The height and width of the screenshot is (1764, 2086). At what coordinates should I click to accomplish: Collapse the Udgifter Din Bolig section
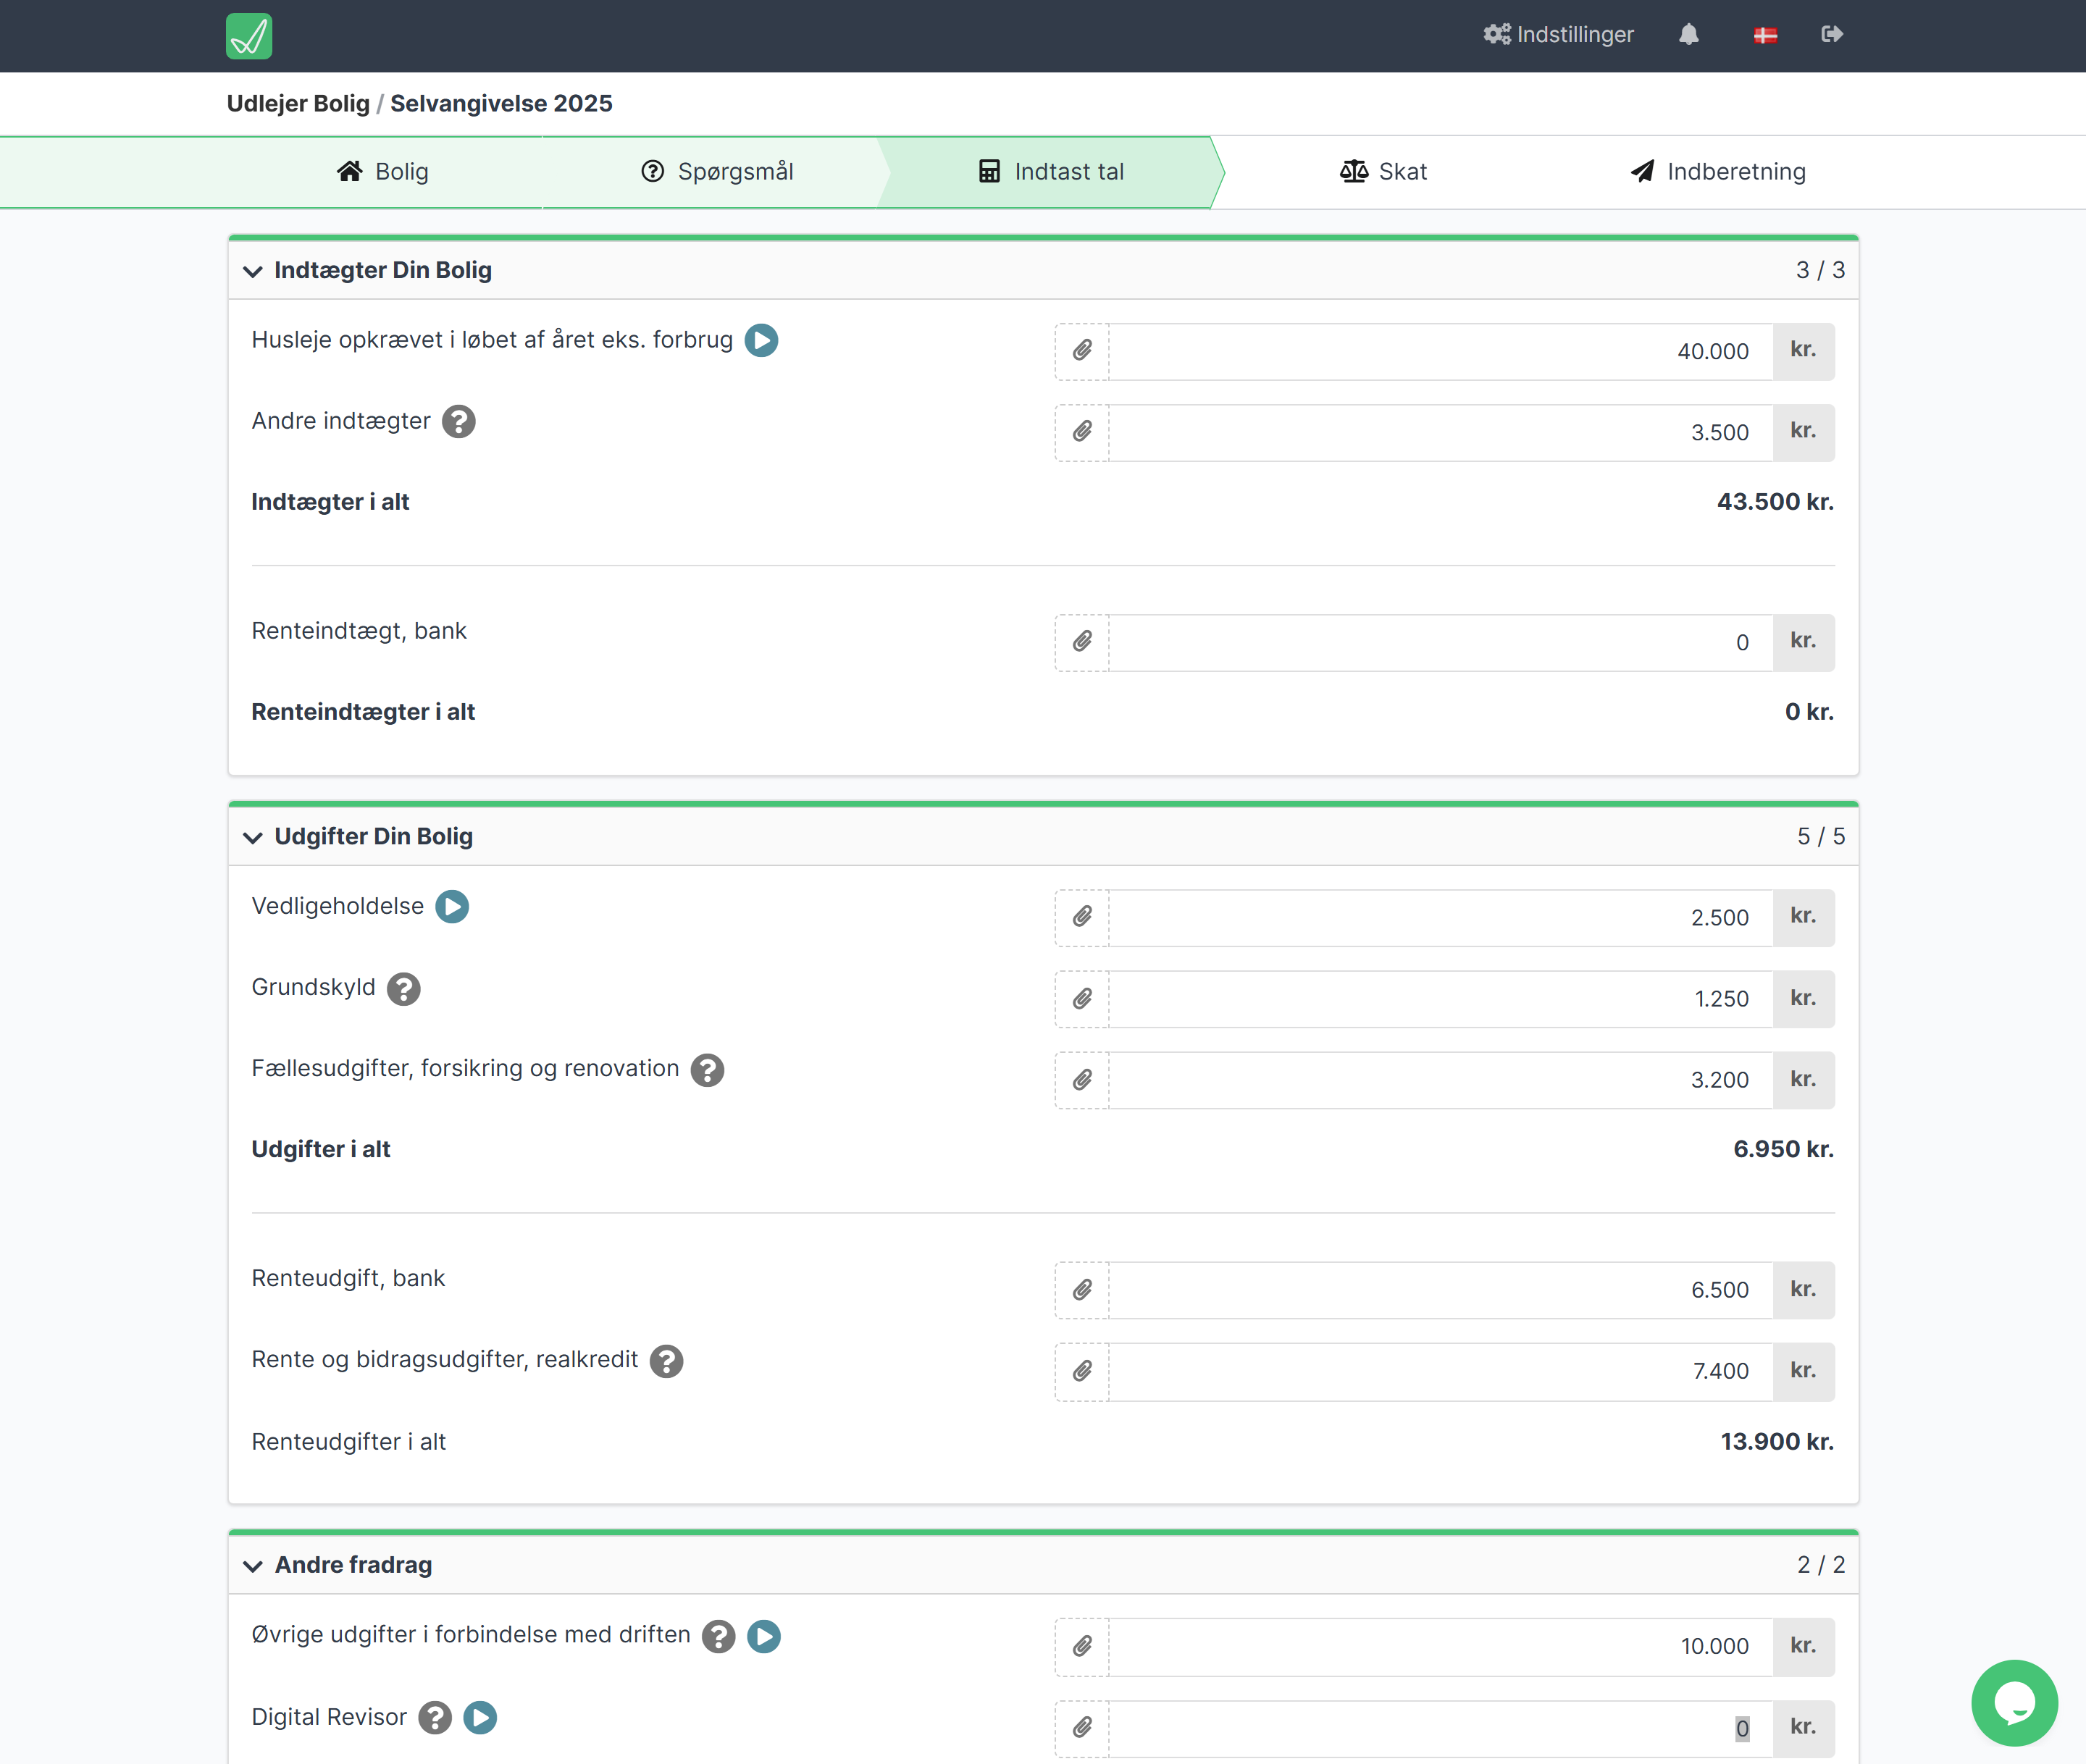point(253,837)
